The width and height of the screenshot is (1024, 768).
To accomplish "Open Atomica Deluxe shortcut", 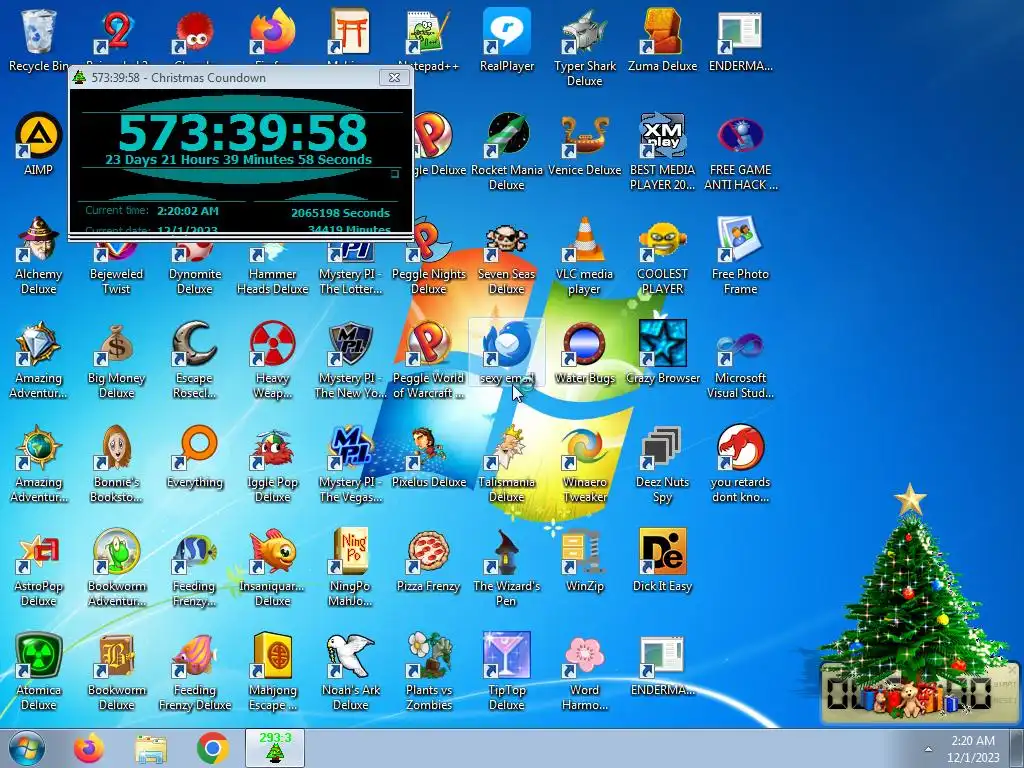I will [39, 672].
